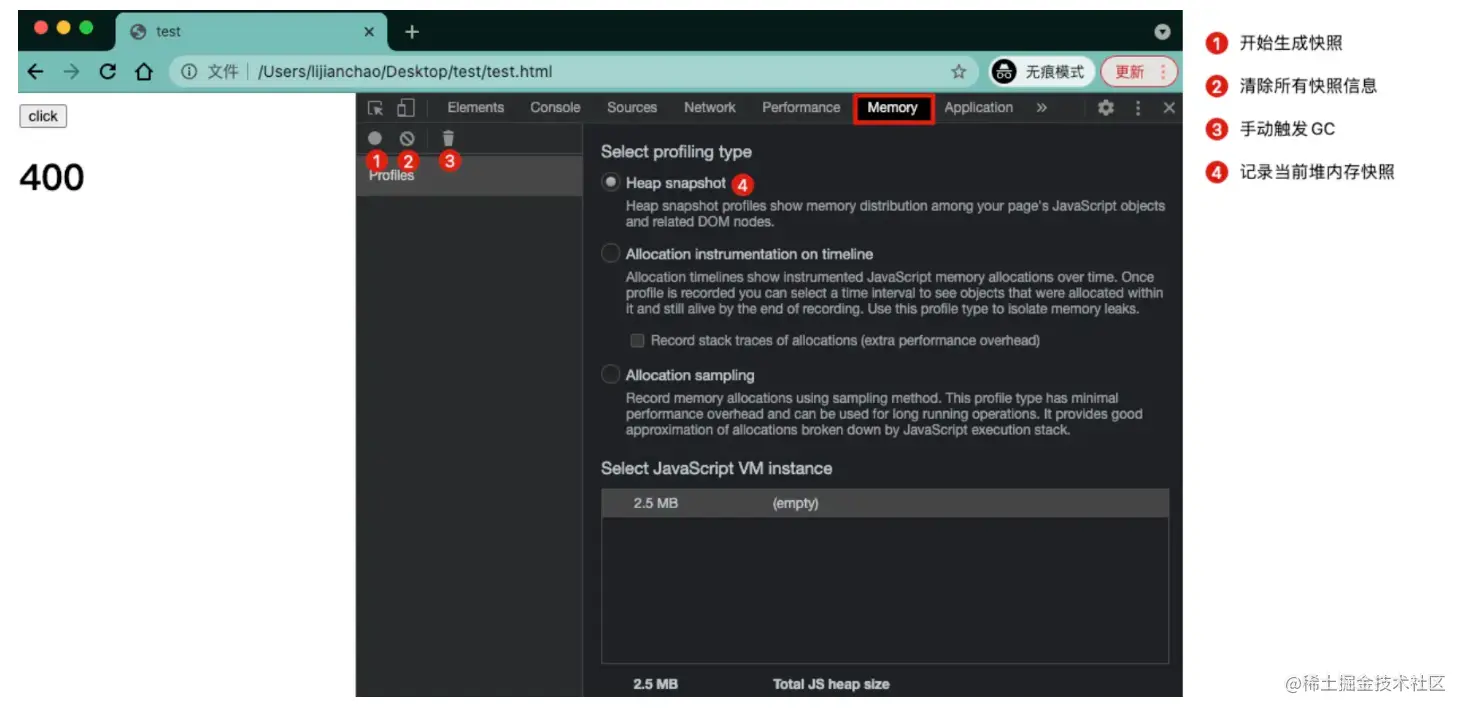Click the address bar file path
The width and height of the screenshot is (1466, 714).
tap(405, 72)
